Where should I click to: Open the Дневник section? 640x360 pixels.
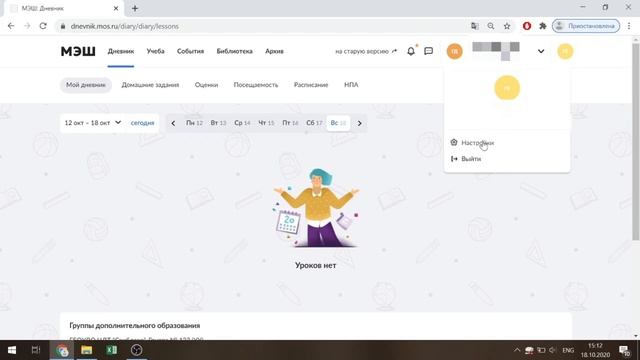point(121,51)
